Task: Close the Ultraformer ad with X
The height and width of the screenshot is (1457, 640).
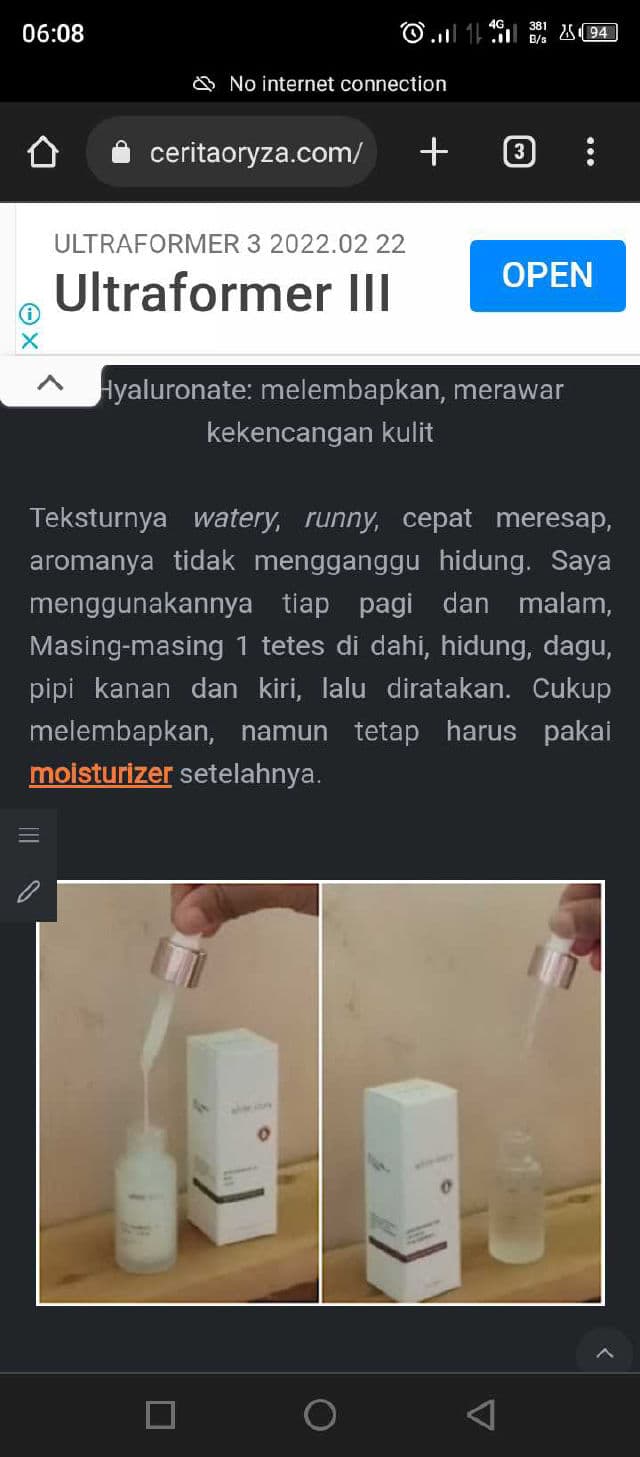Action: point(30,340)
